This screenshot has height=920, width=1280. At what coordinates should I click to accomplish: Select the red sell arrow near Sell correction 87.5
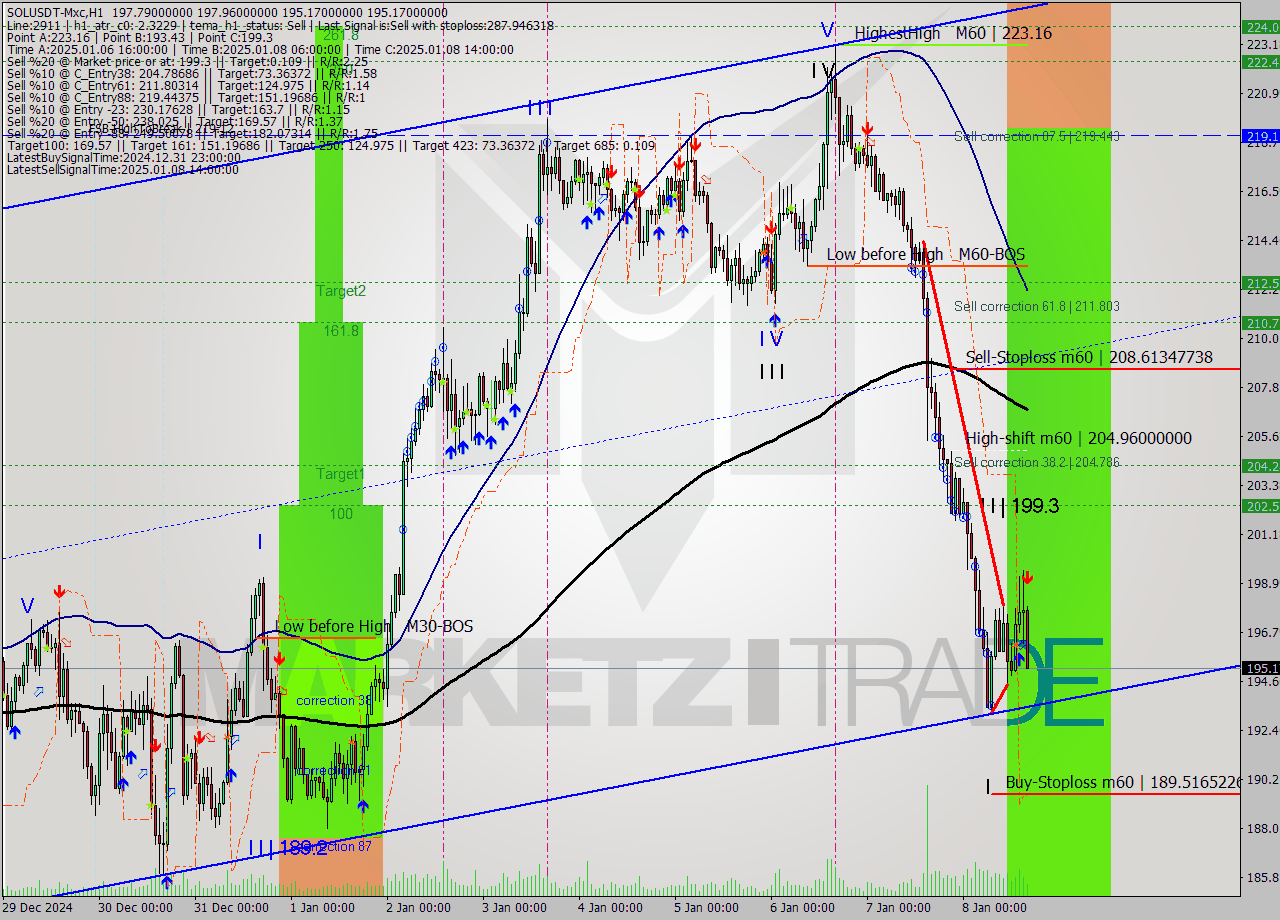click(867, 129)
